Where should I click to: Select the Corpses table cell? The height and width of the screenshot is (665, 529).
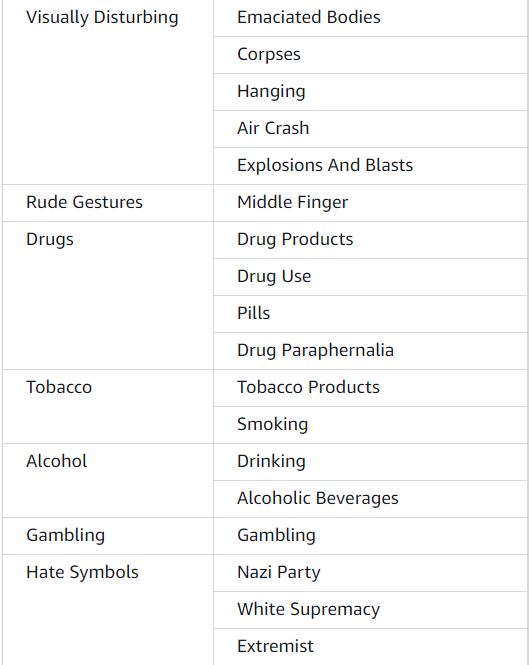(x=370, y=55)
